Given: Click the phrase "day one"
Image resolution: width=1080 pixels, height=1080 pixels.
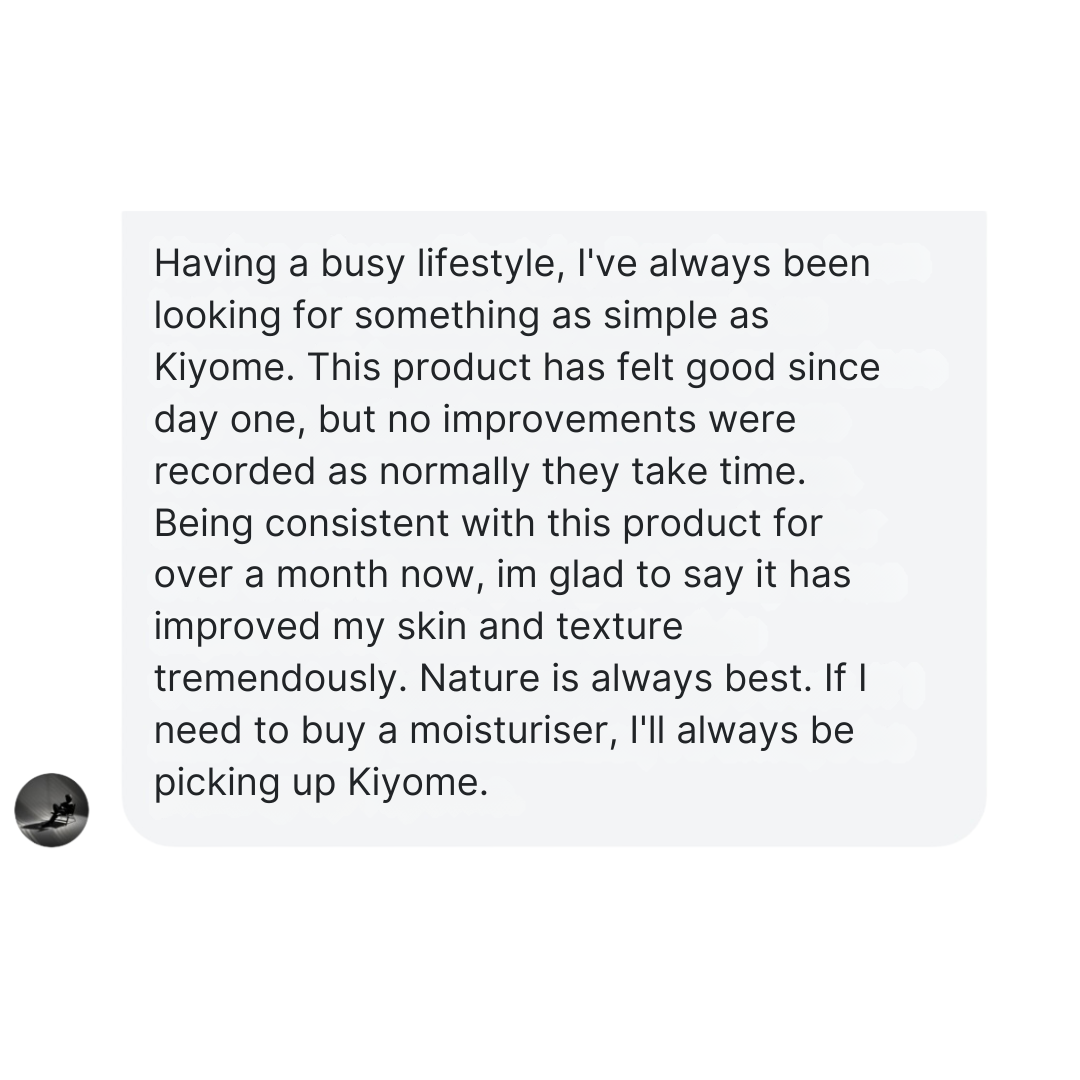Looking at the screenshot, I should pos(229,420).
